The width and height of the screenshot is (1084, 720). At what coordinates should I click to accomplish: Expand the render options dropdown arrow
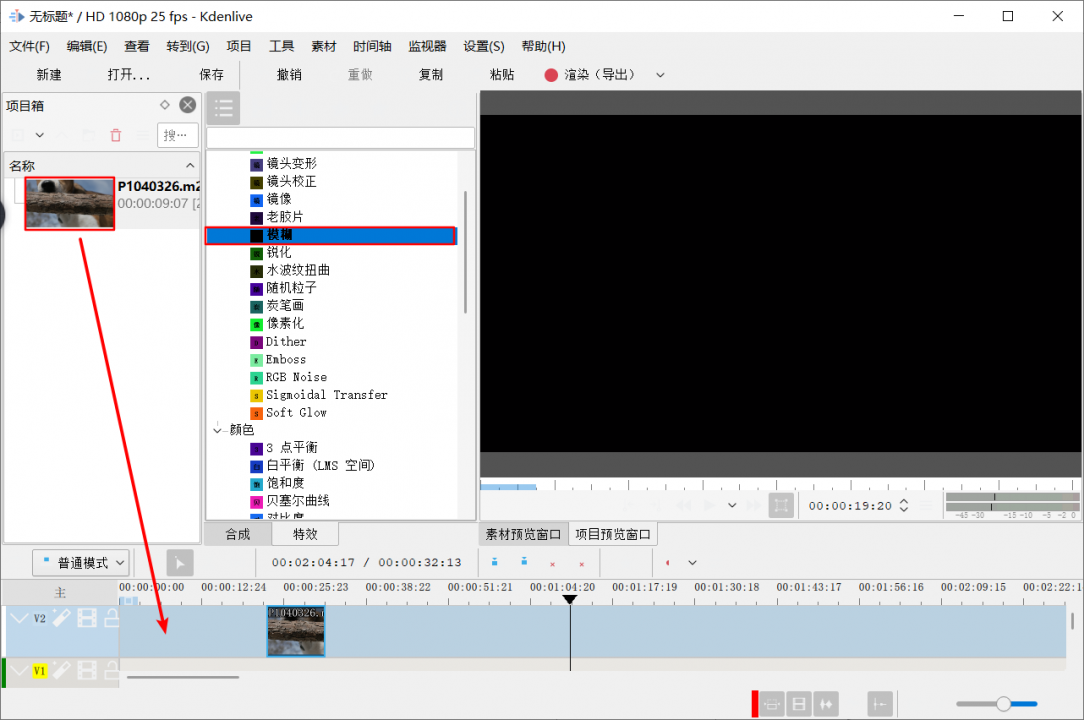coord(660,75)
